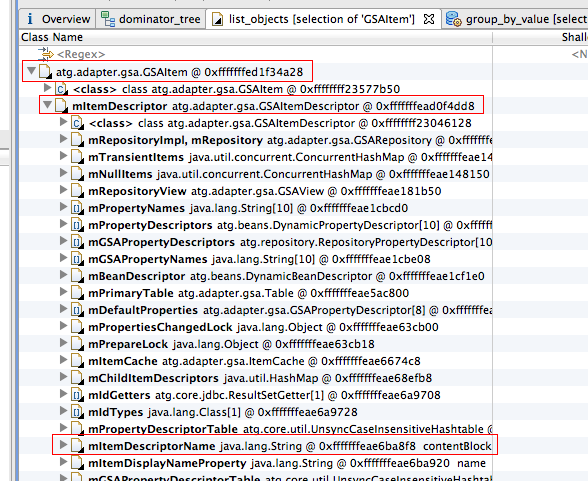The image size is (588, 481).
Task: Expand the mGSAPropertyDescriptors row
Action: coord(63,241)
